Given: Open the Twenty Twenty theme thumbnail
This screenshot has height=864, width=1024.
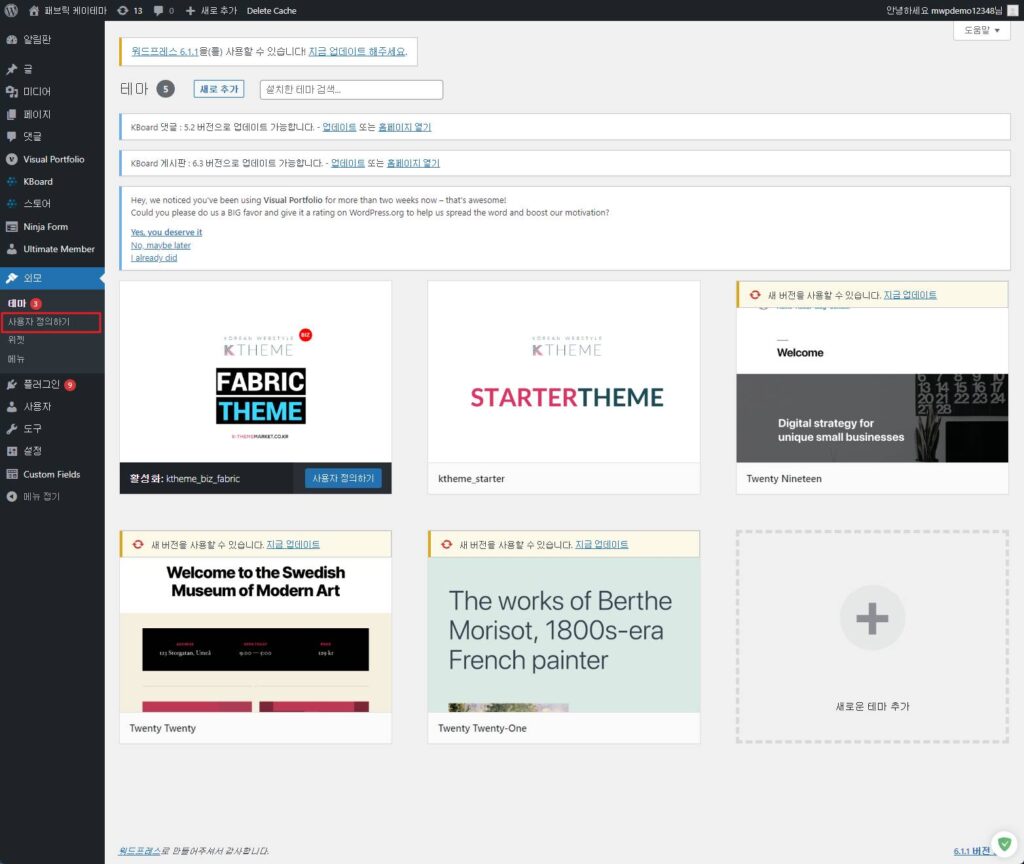Looking at the screenshot, I should [255, 635].
